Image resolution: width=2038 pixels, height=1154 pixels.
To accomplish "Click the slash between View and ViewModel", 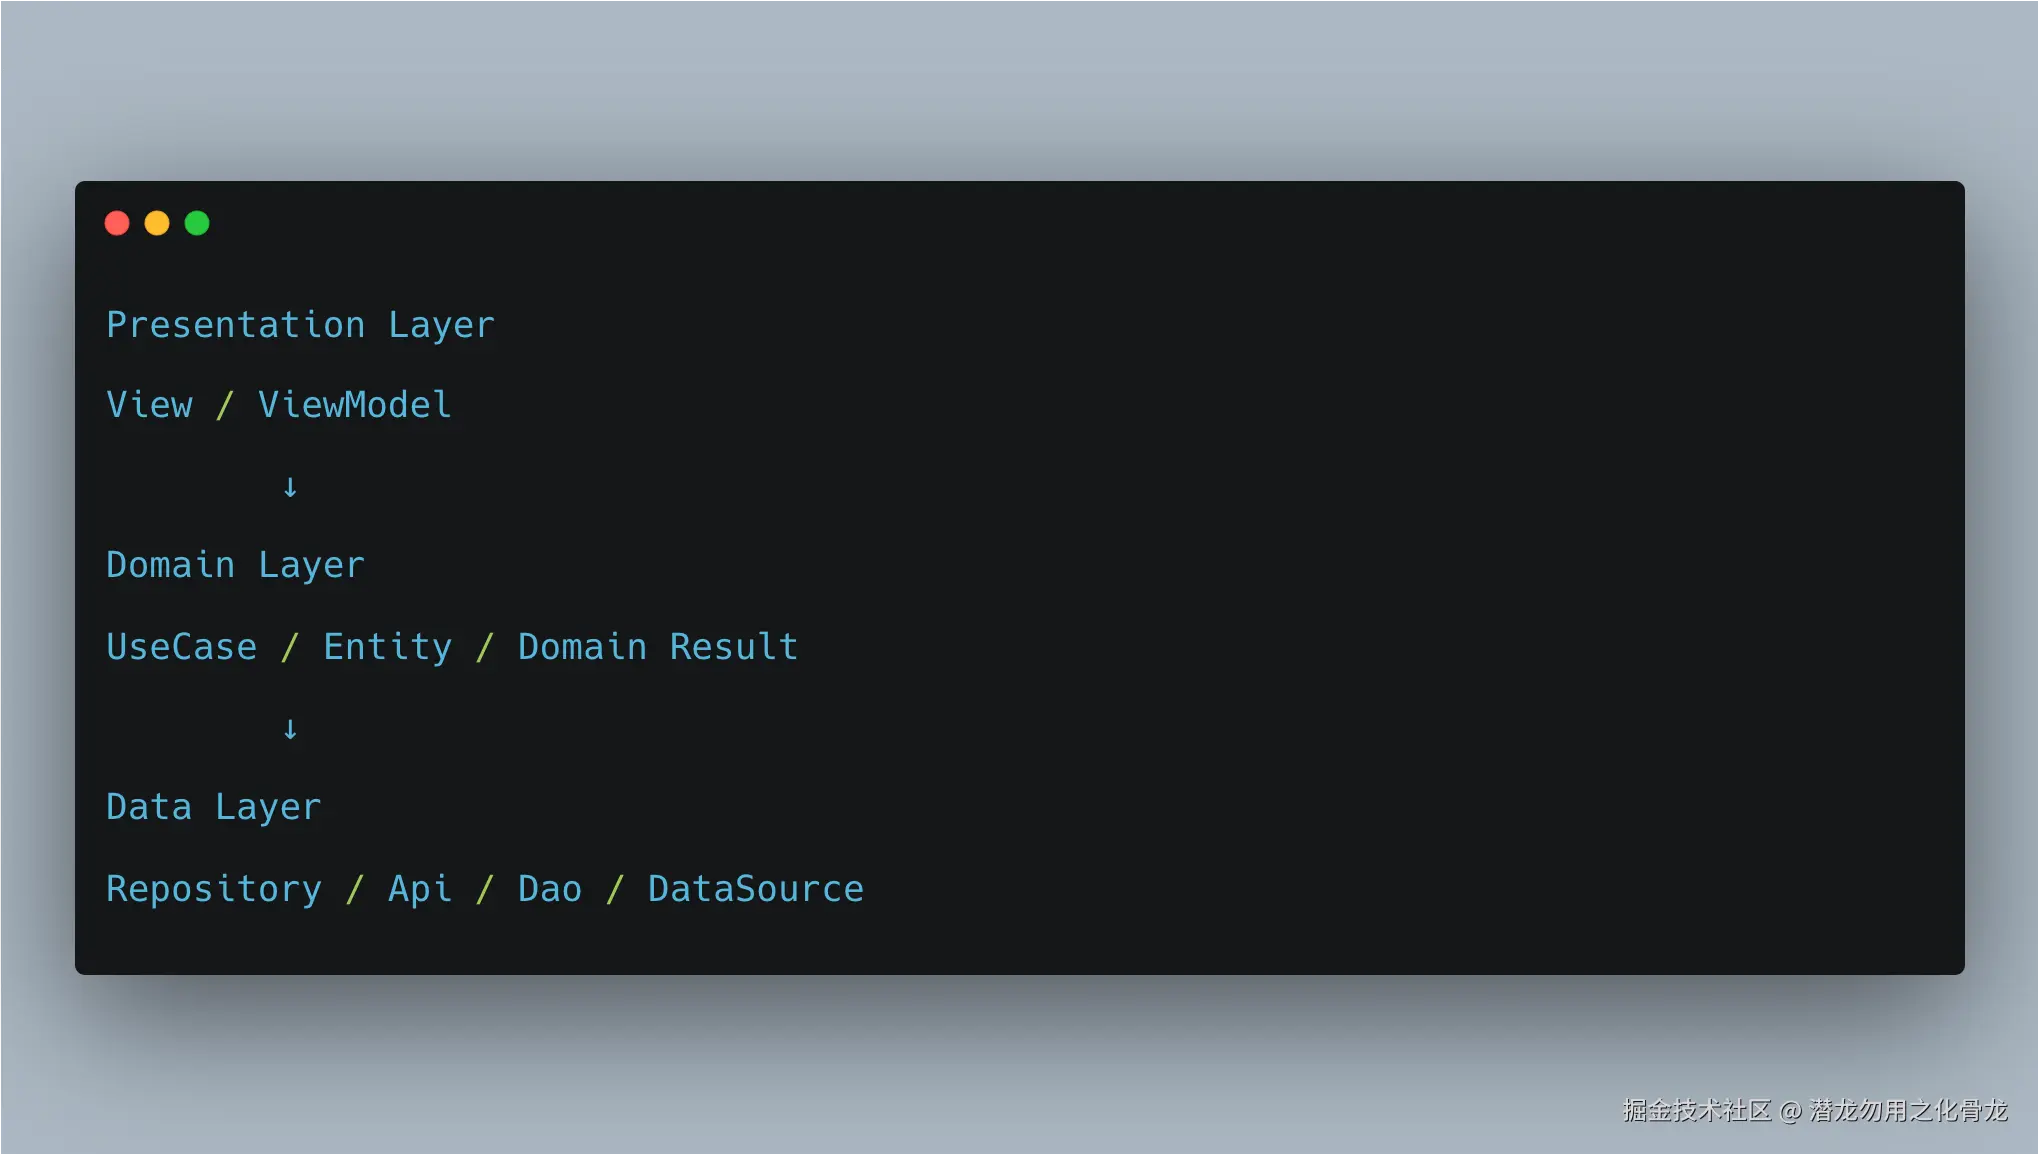I will coord(225,405).
